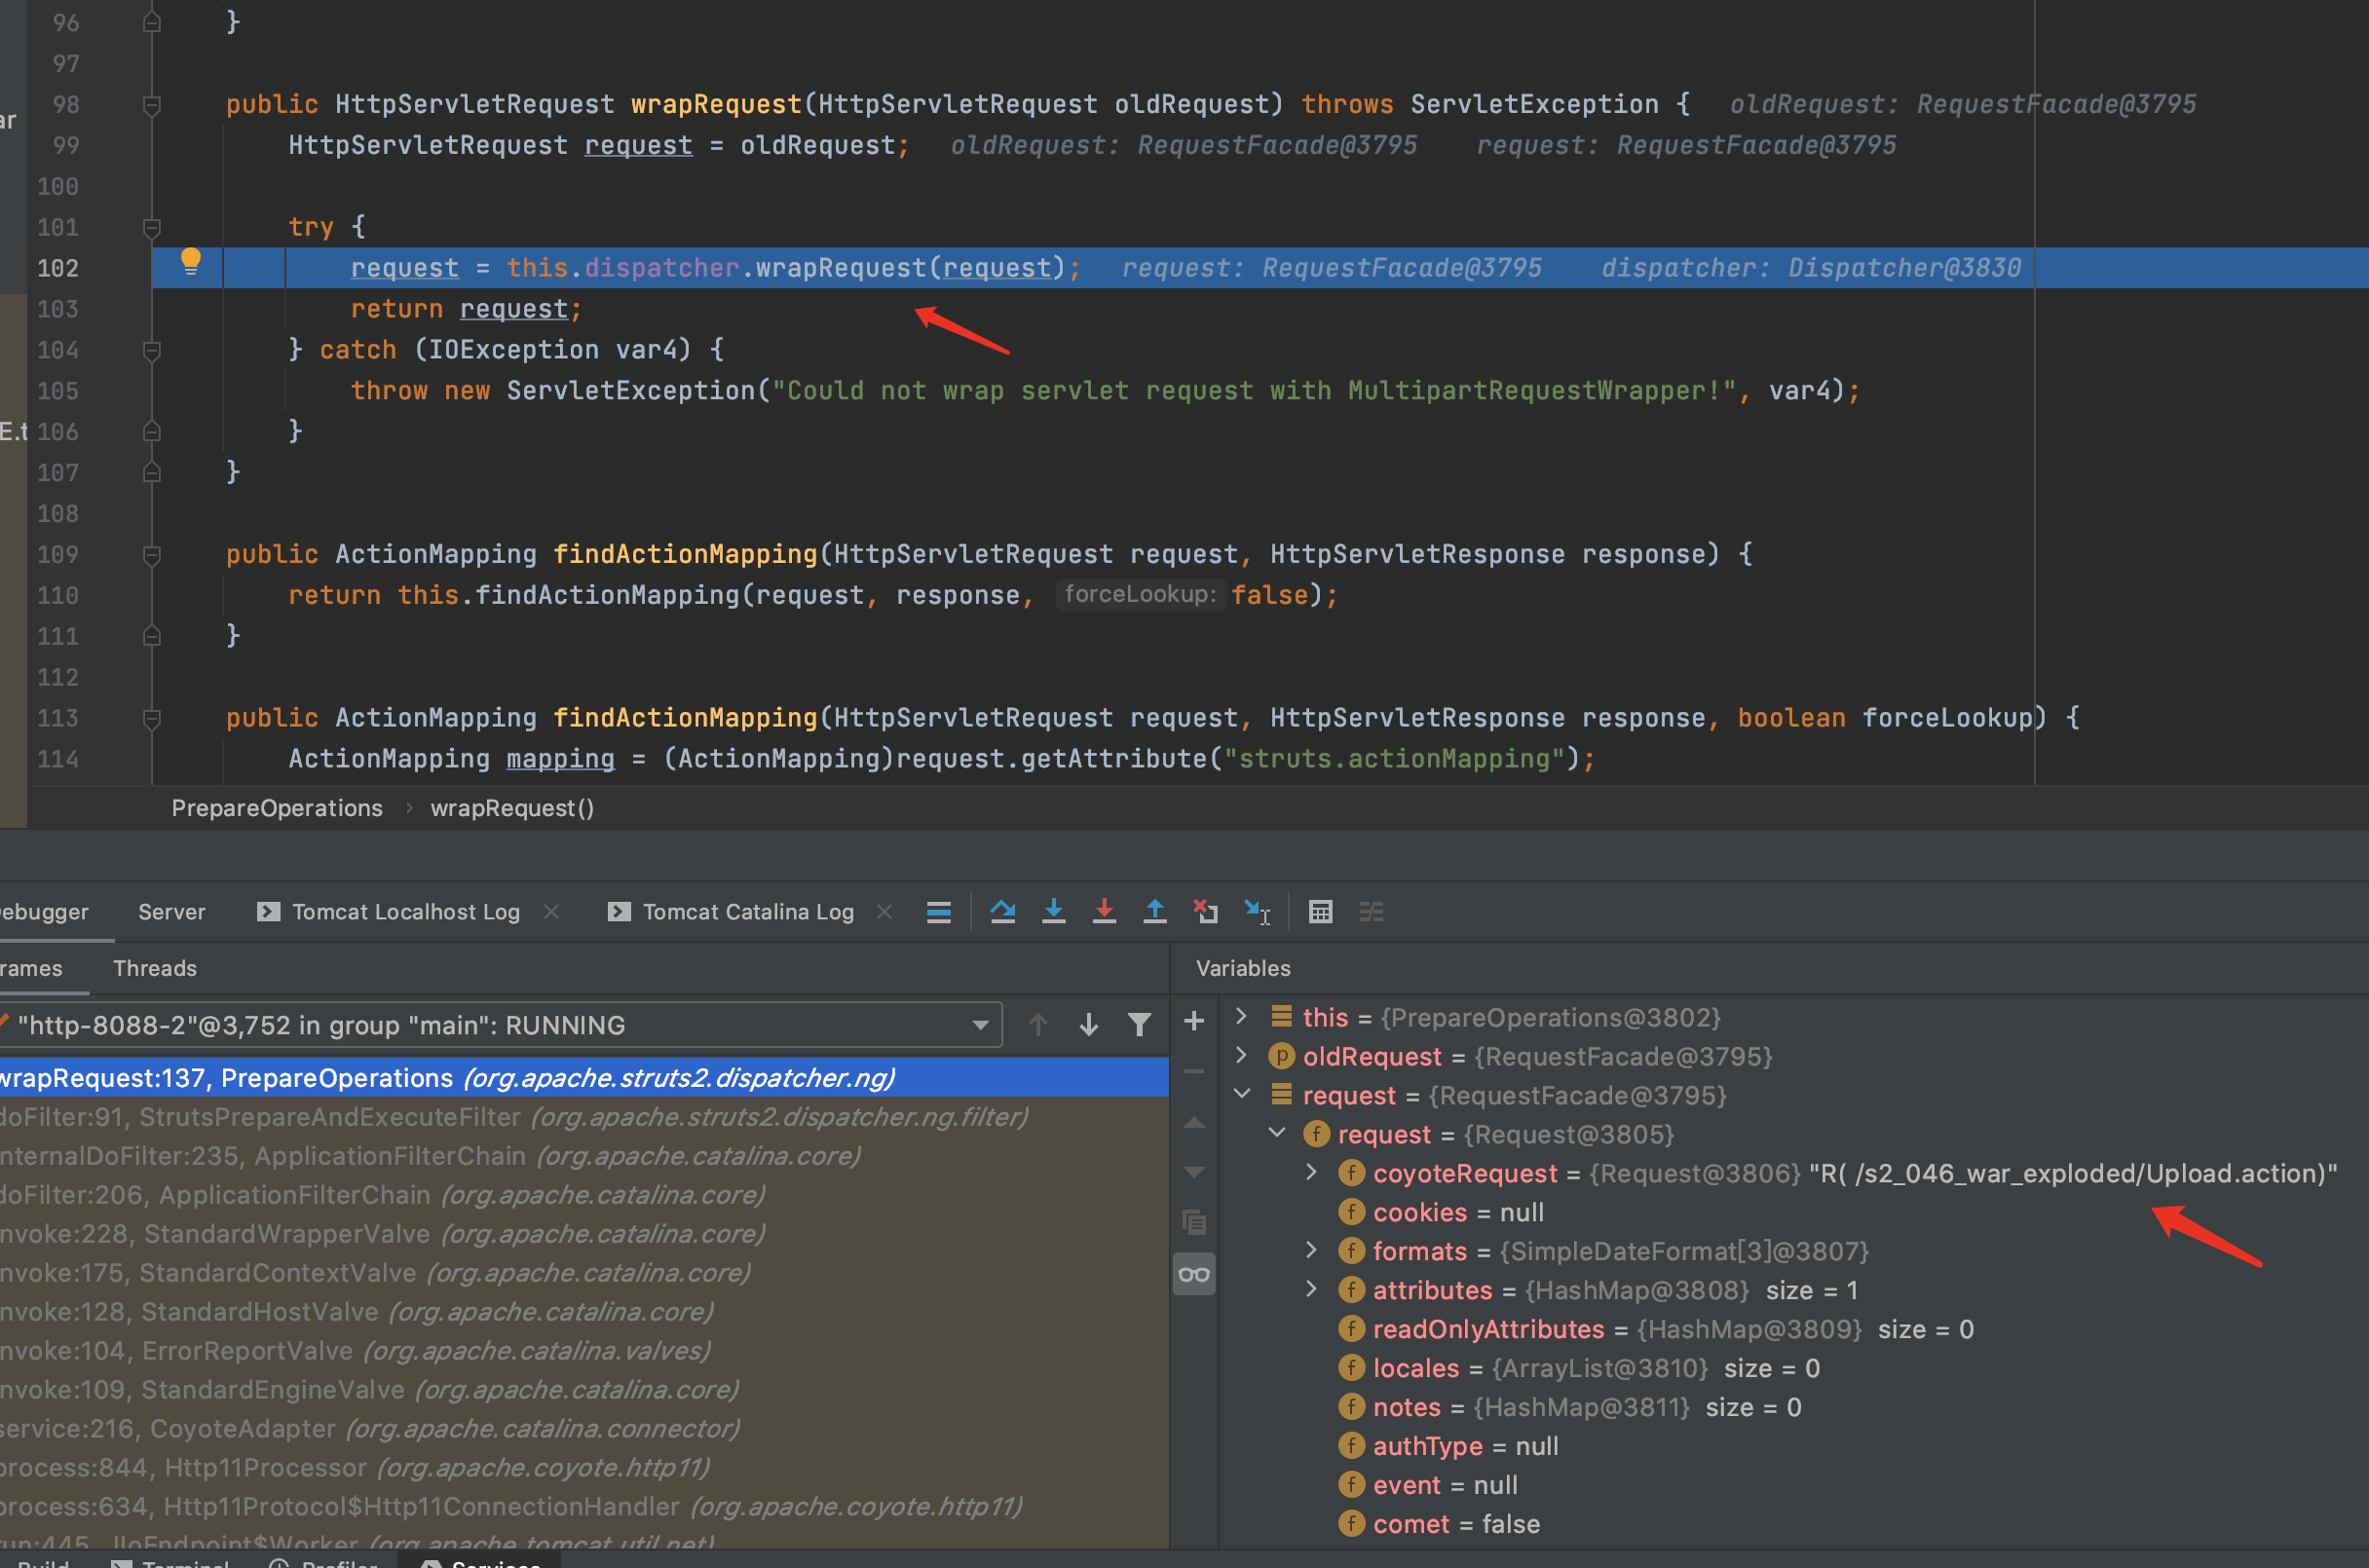The height and width of the screenshot is (1568, 2369).
Task: Click line number 102 in the gutter
Action: point(58,268)
